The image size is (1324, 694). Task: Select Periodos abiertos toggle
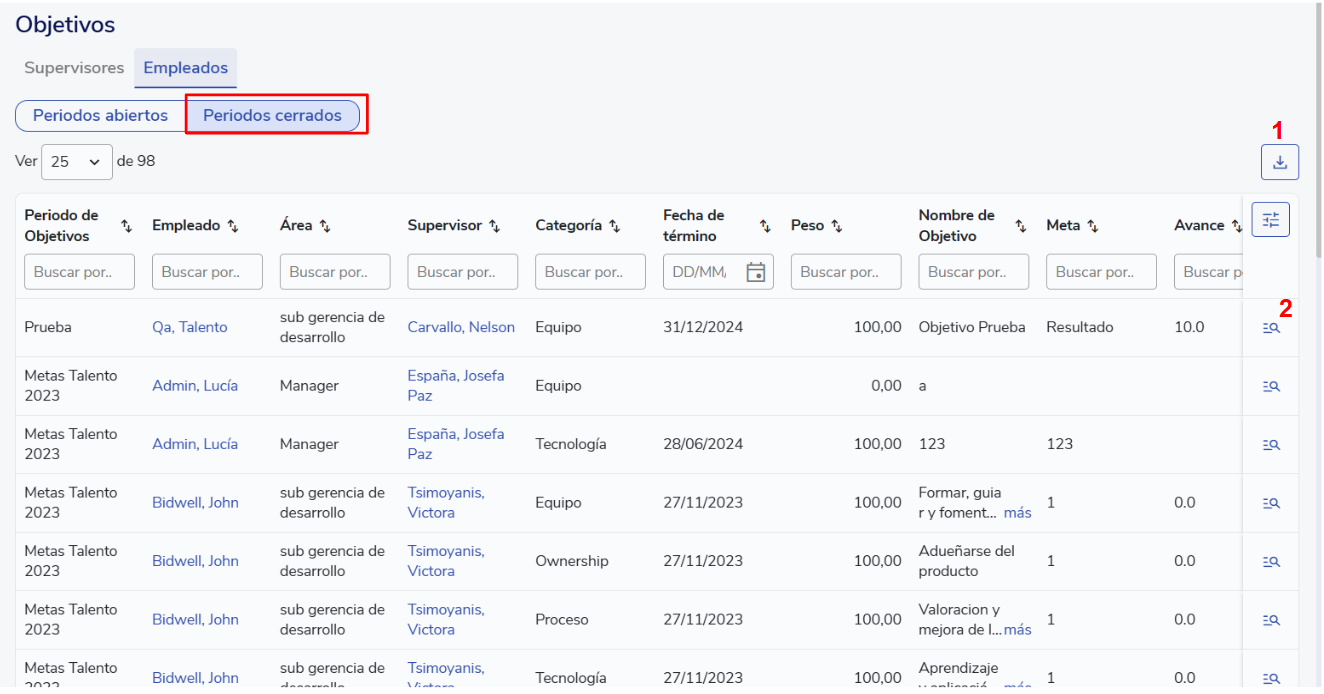pyautogui.click(x=100, y=115)
